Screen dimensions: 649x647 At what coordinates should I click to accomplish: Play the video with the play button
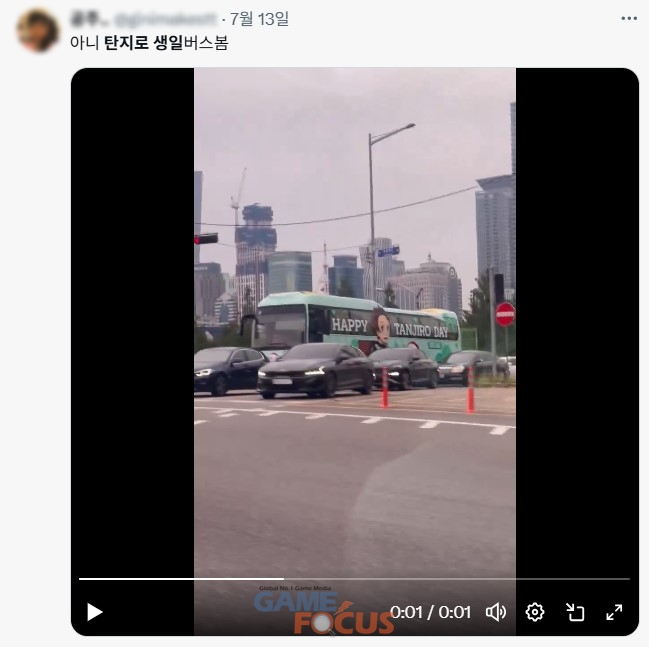tap(95, 612)
